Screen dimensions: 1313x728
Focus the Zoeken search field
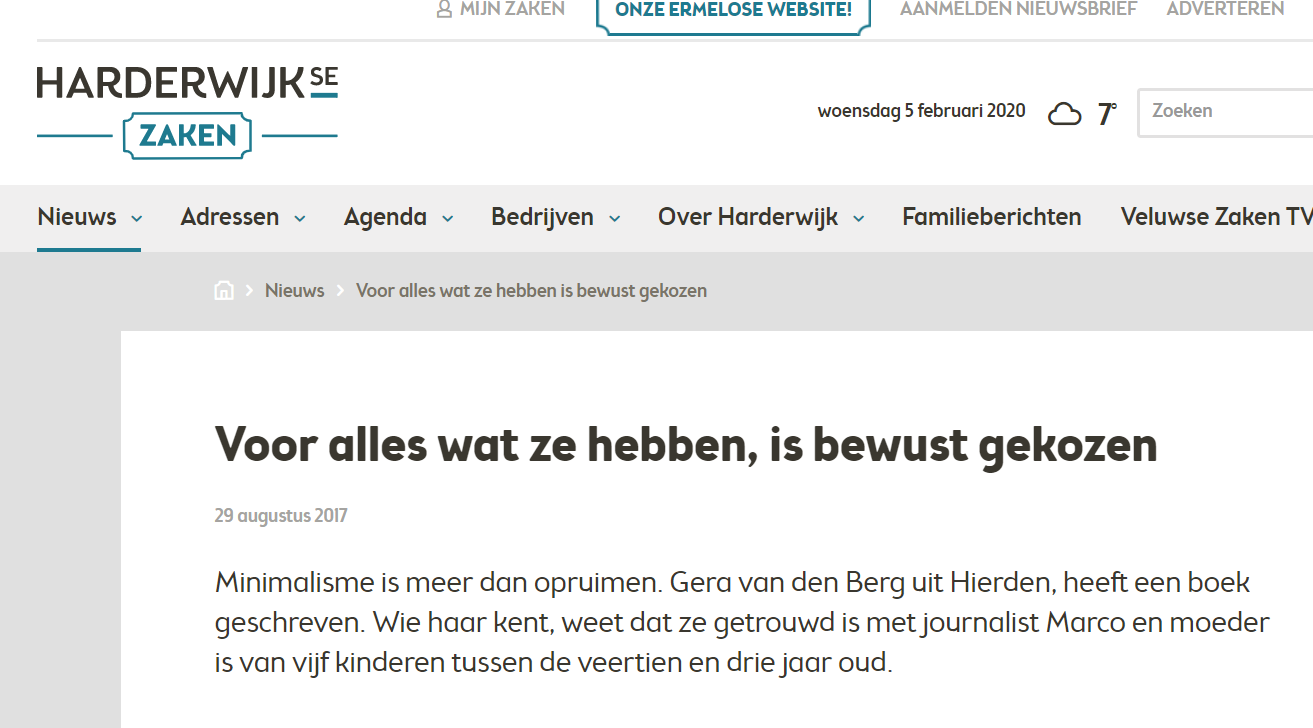[x=1225, y=111]
